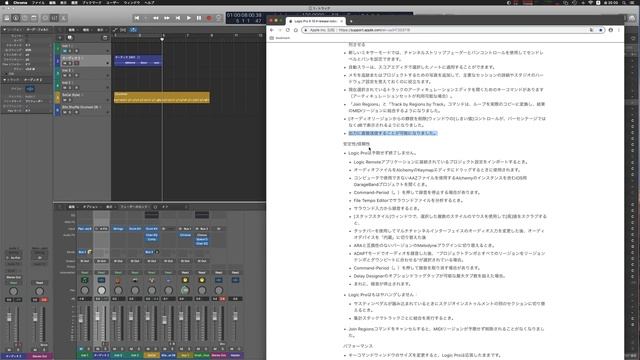Mute the オーディオ 2 track

tap(64, 63)
